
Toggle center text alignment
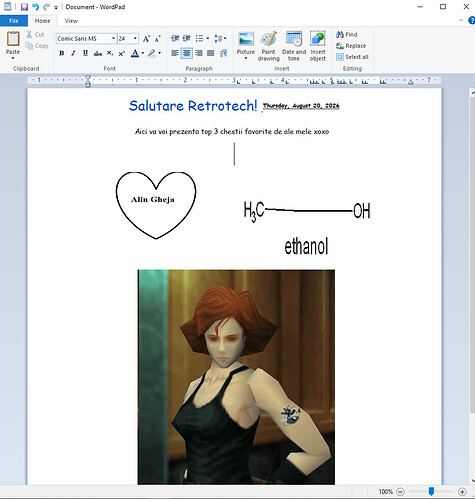(187, 53)
